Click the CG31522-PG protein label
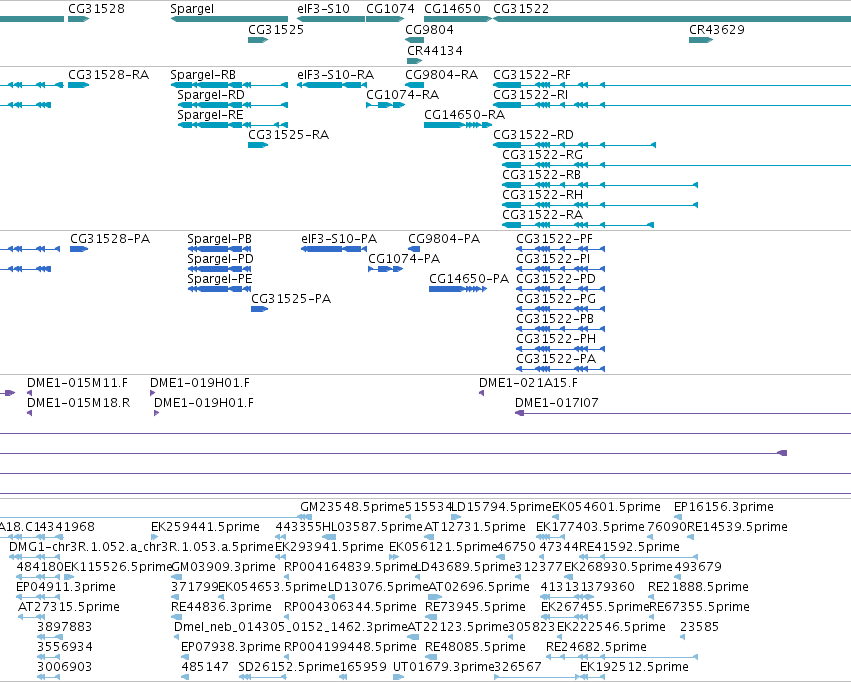851x682 pixels. coord(556,299)
